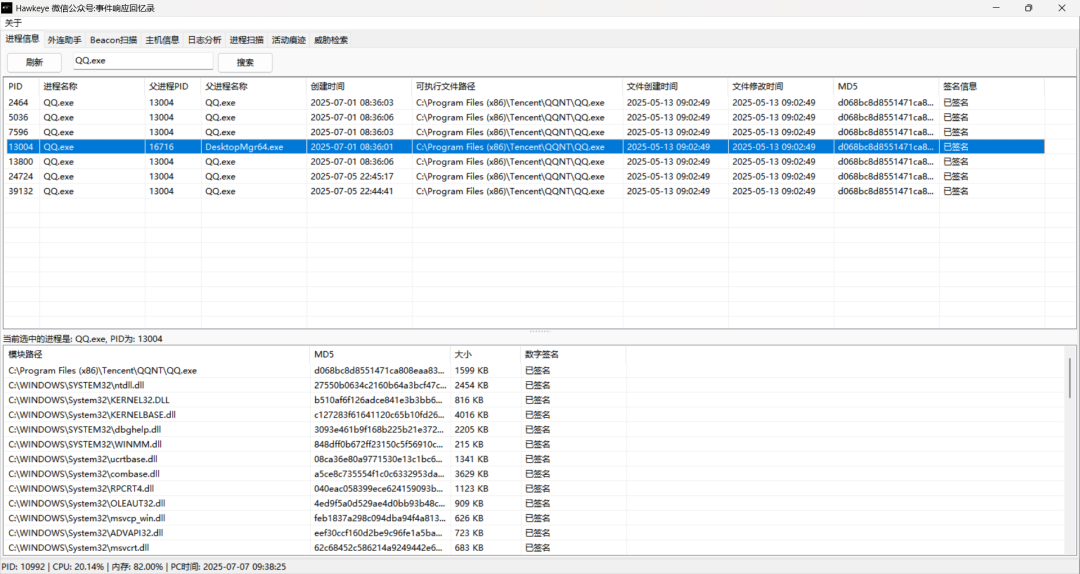Viewport: 1080px width, 574px height.
Task: Click the MD5 header in process table
Action: (x=886, y=86)
